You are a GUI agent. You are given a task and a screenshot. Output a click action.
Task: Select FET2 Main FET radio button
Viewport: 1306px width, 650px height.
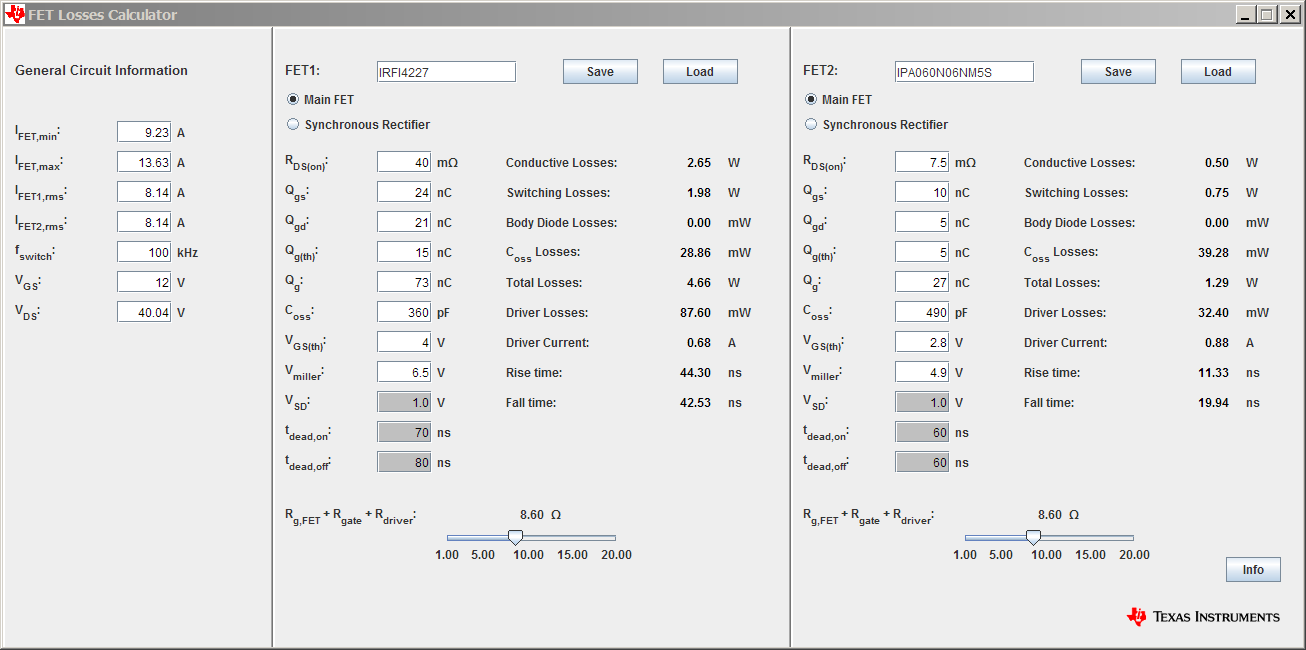(811, 100)
